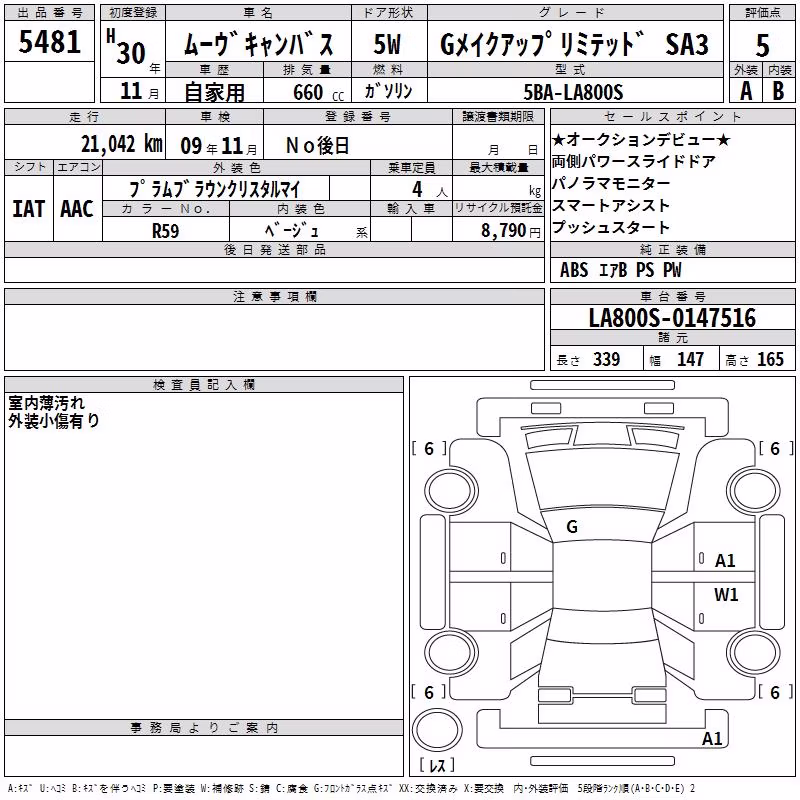Select the 譲渡書類期限 header

[x=498, y=117]
